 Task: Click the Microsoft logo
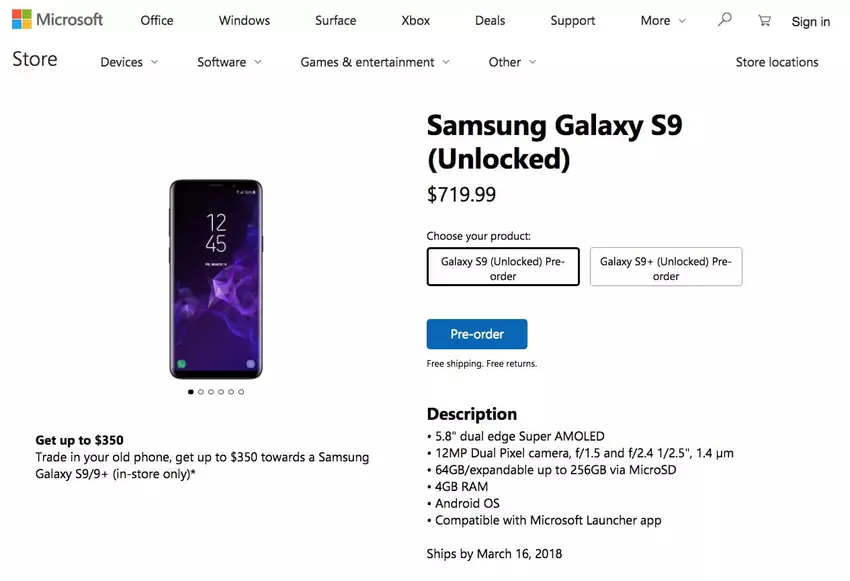click(x=57, y=19)
